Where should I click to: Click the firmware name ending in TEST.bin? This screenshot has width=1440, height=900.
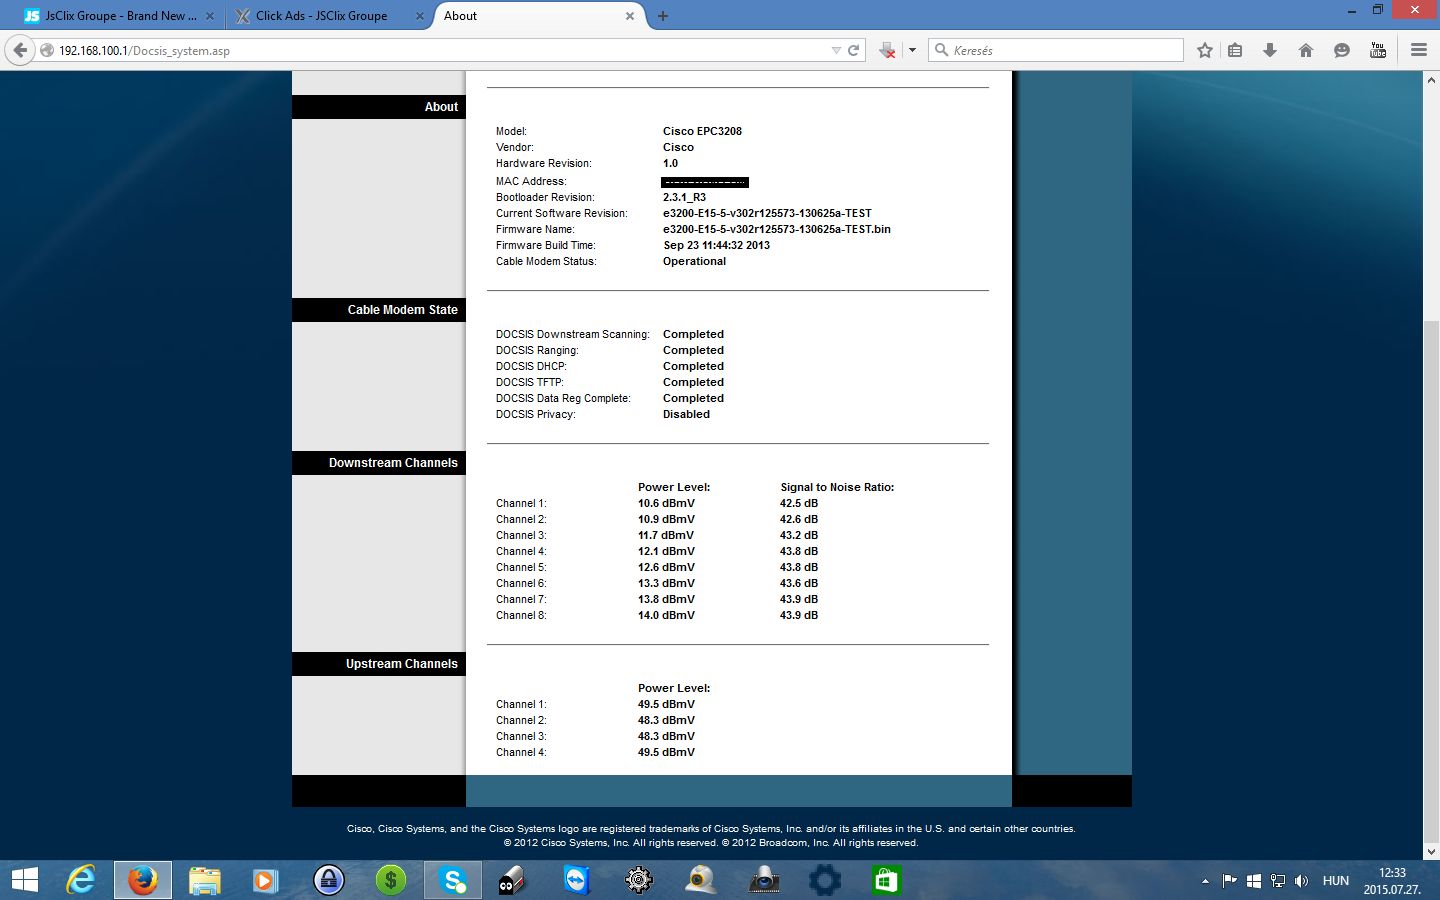click(777, 229)
